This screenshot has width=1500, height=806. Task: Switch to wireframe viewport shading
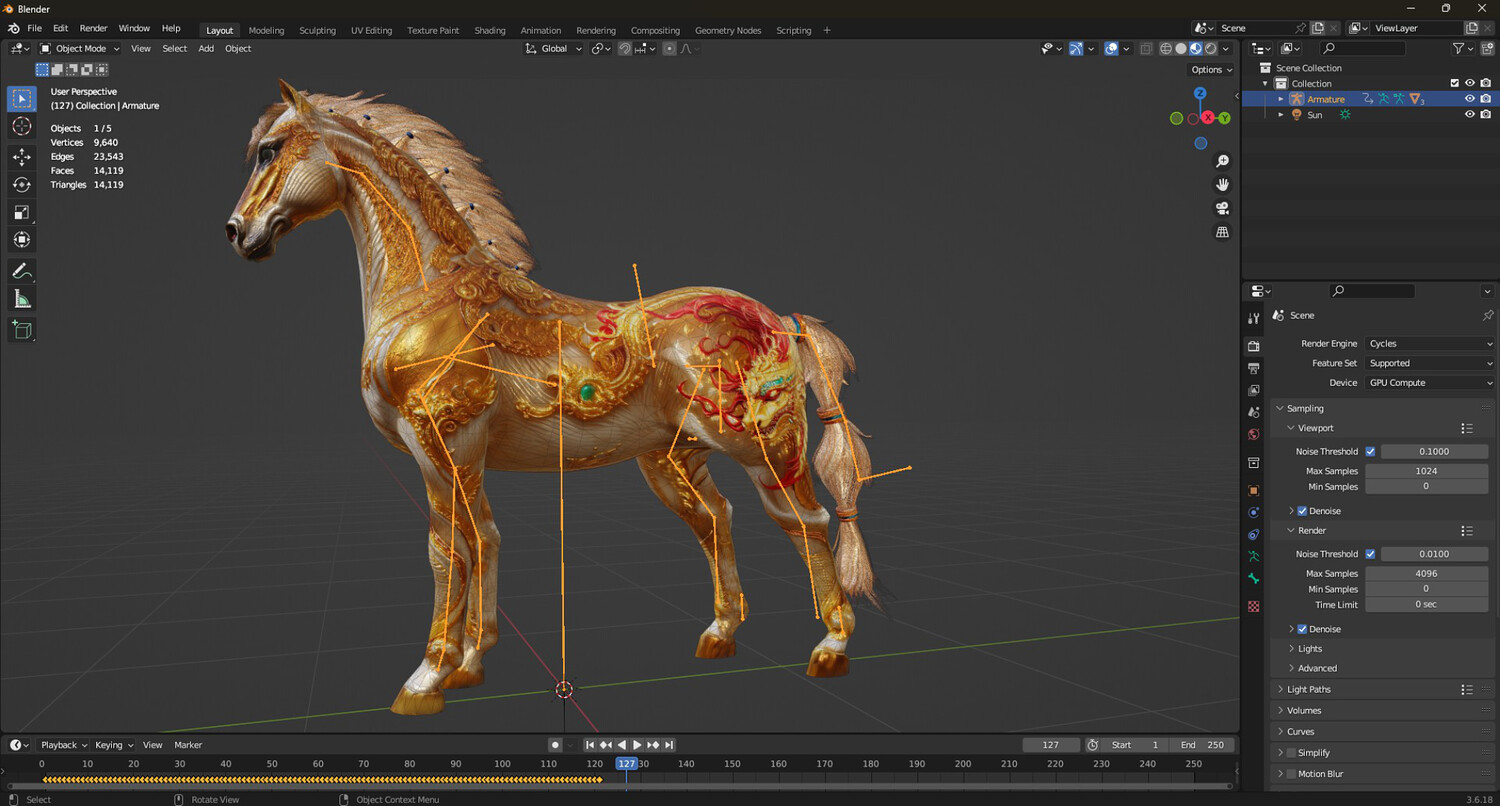click(x=1166, y=48)
